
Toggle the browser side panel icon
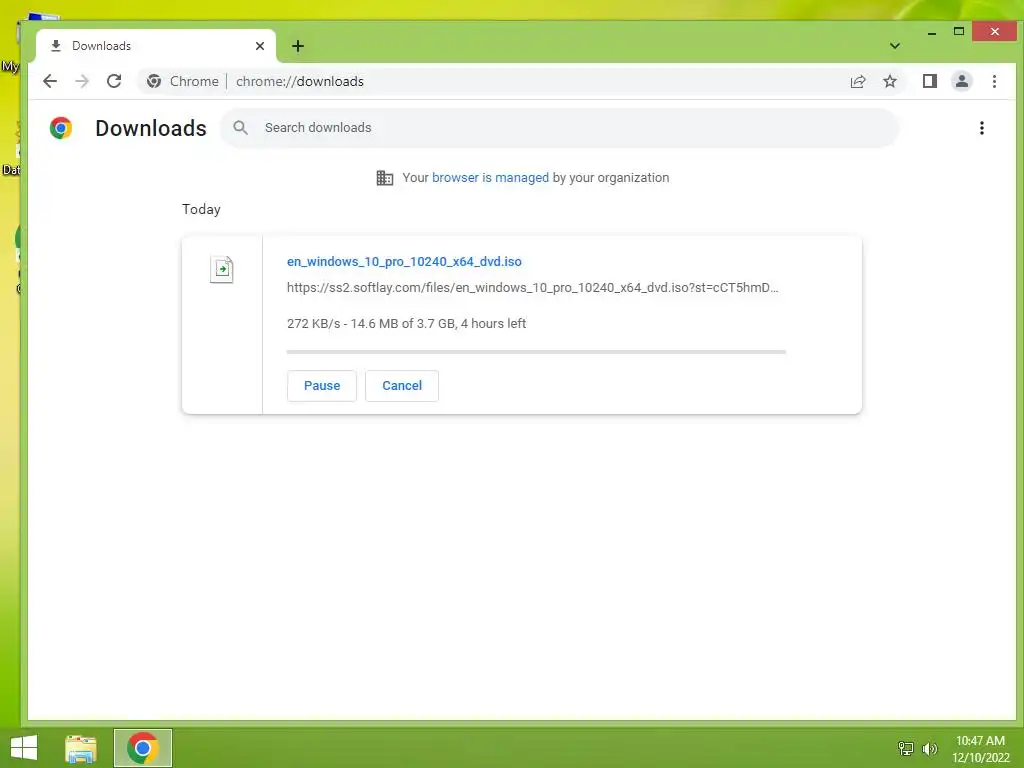tap(929, 81)
